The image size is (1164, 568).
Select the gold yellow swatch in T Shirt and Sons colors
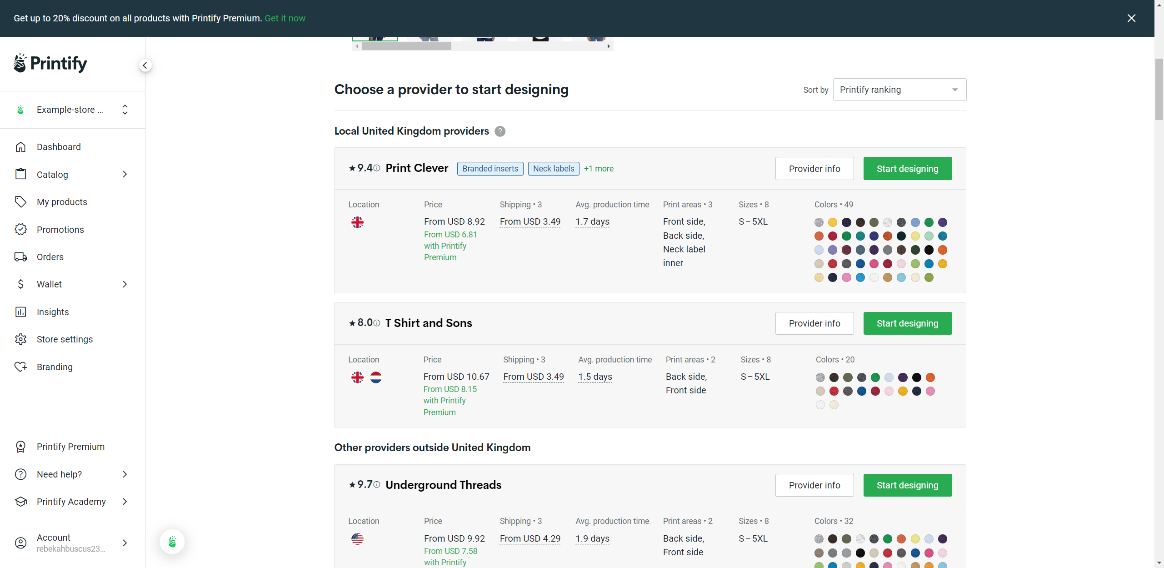pyautogui.click(x=903, y=391)
